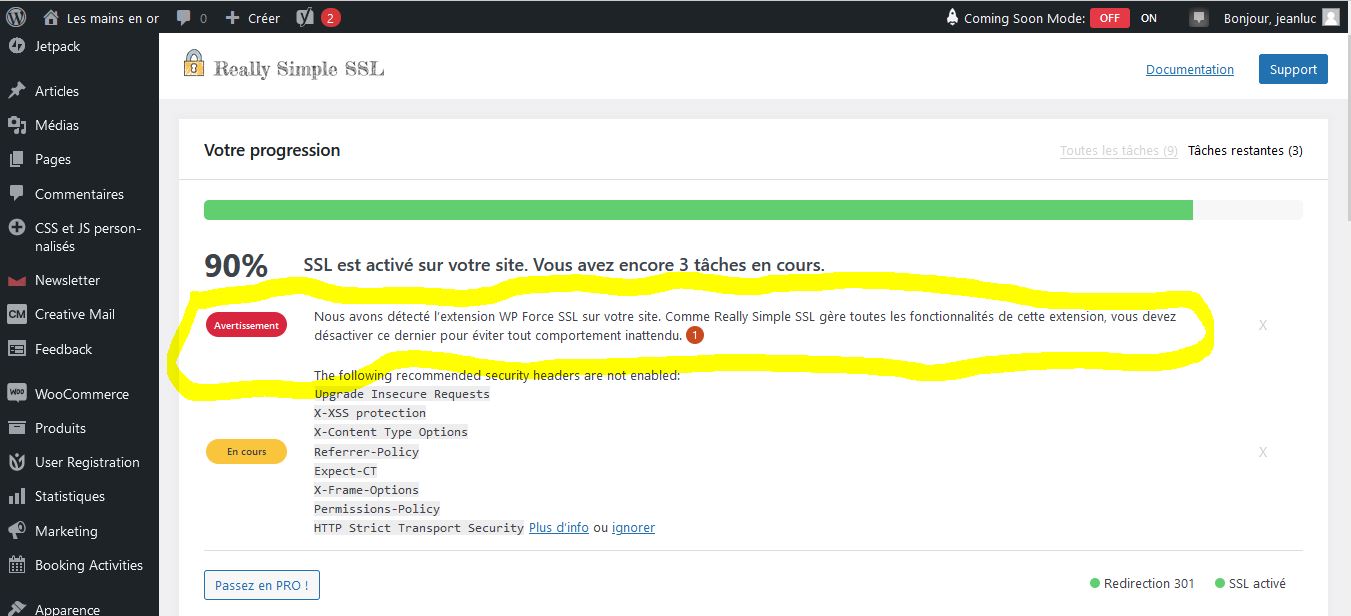Click the yellow En cours label
Screen dimensions: 1351x616
coord(246,452)
